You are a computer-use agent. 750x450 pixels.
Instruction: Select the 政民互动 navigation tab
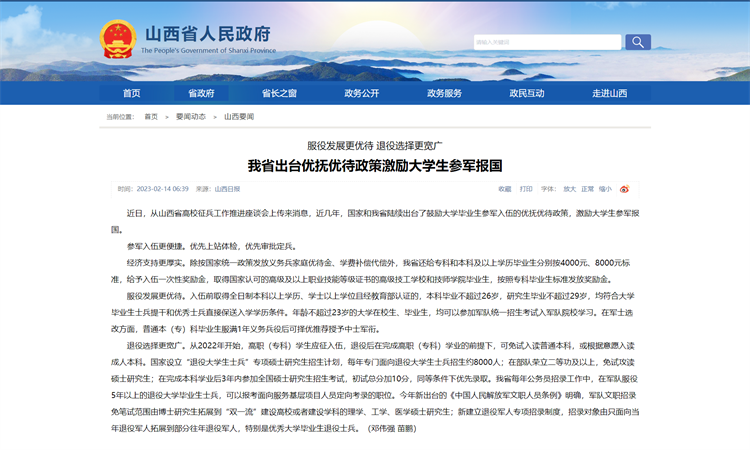tap(527, 93)
